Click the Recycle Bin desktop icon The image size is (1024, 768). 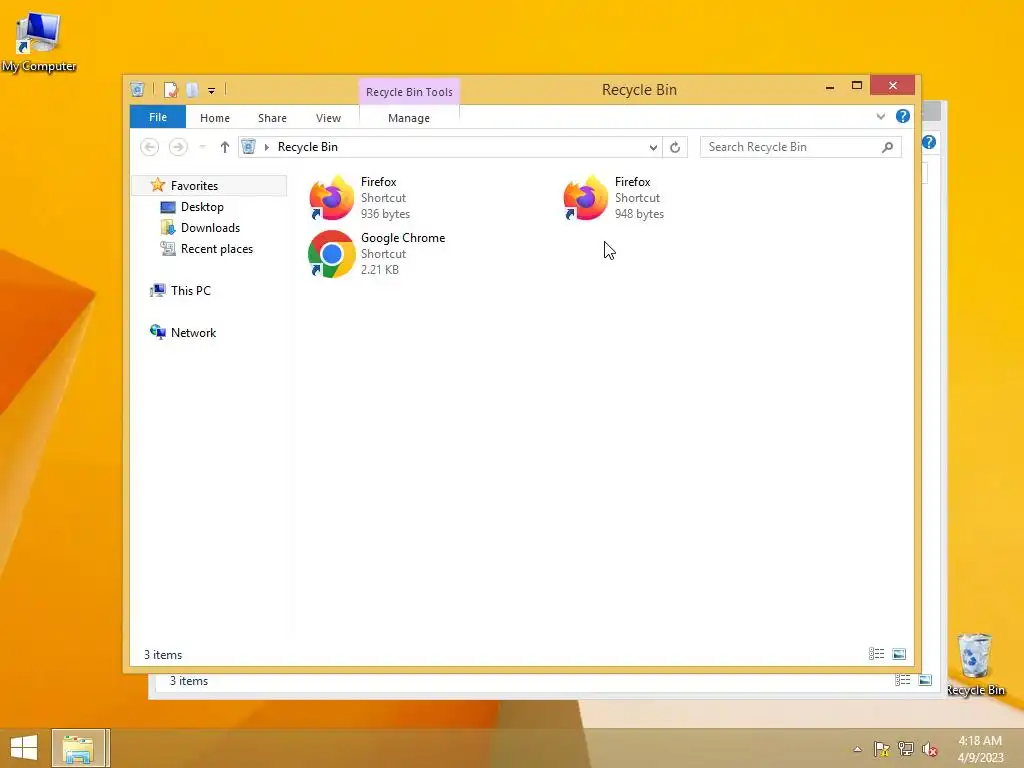click(x=975, y=664)
